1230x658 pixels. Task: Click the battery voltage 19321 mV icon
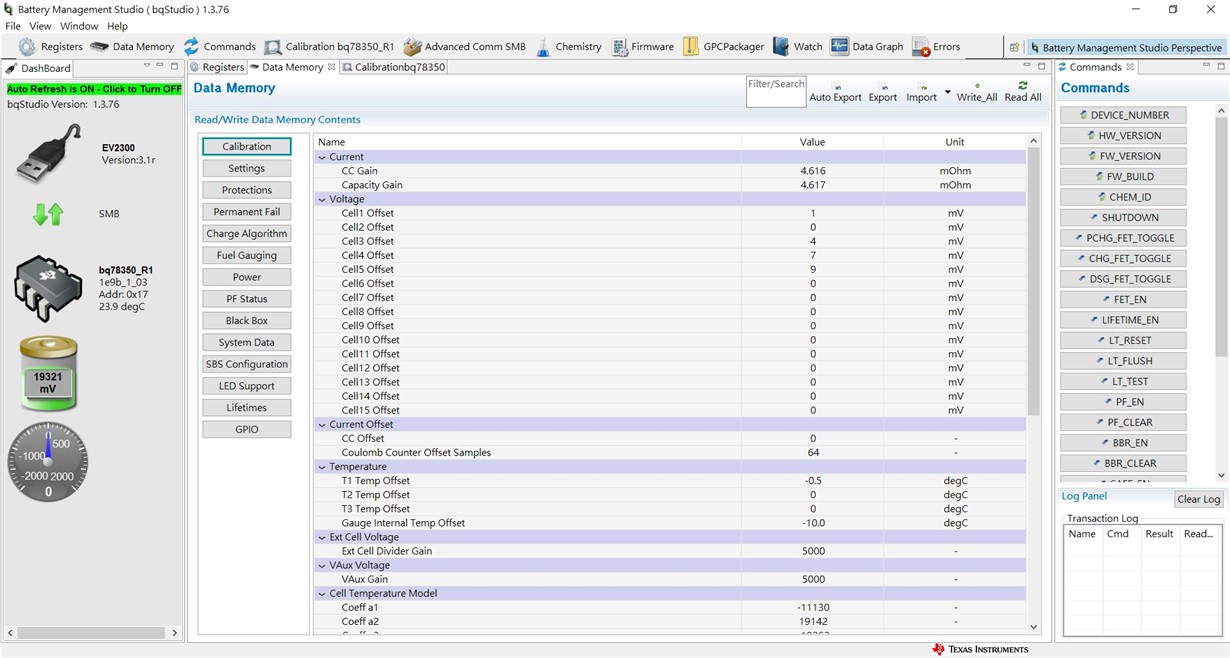[x=48, y=374]
